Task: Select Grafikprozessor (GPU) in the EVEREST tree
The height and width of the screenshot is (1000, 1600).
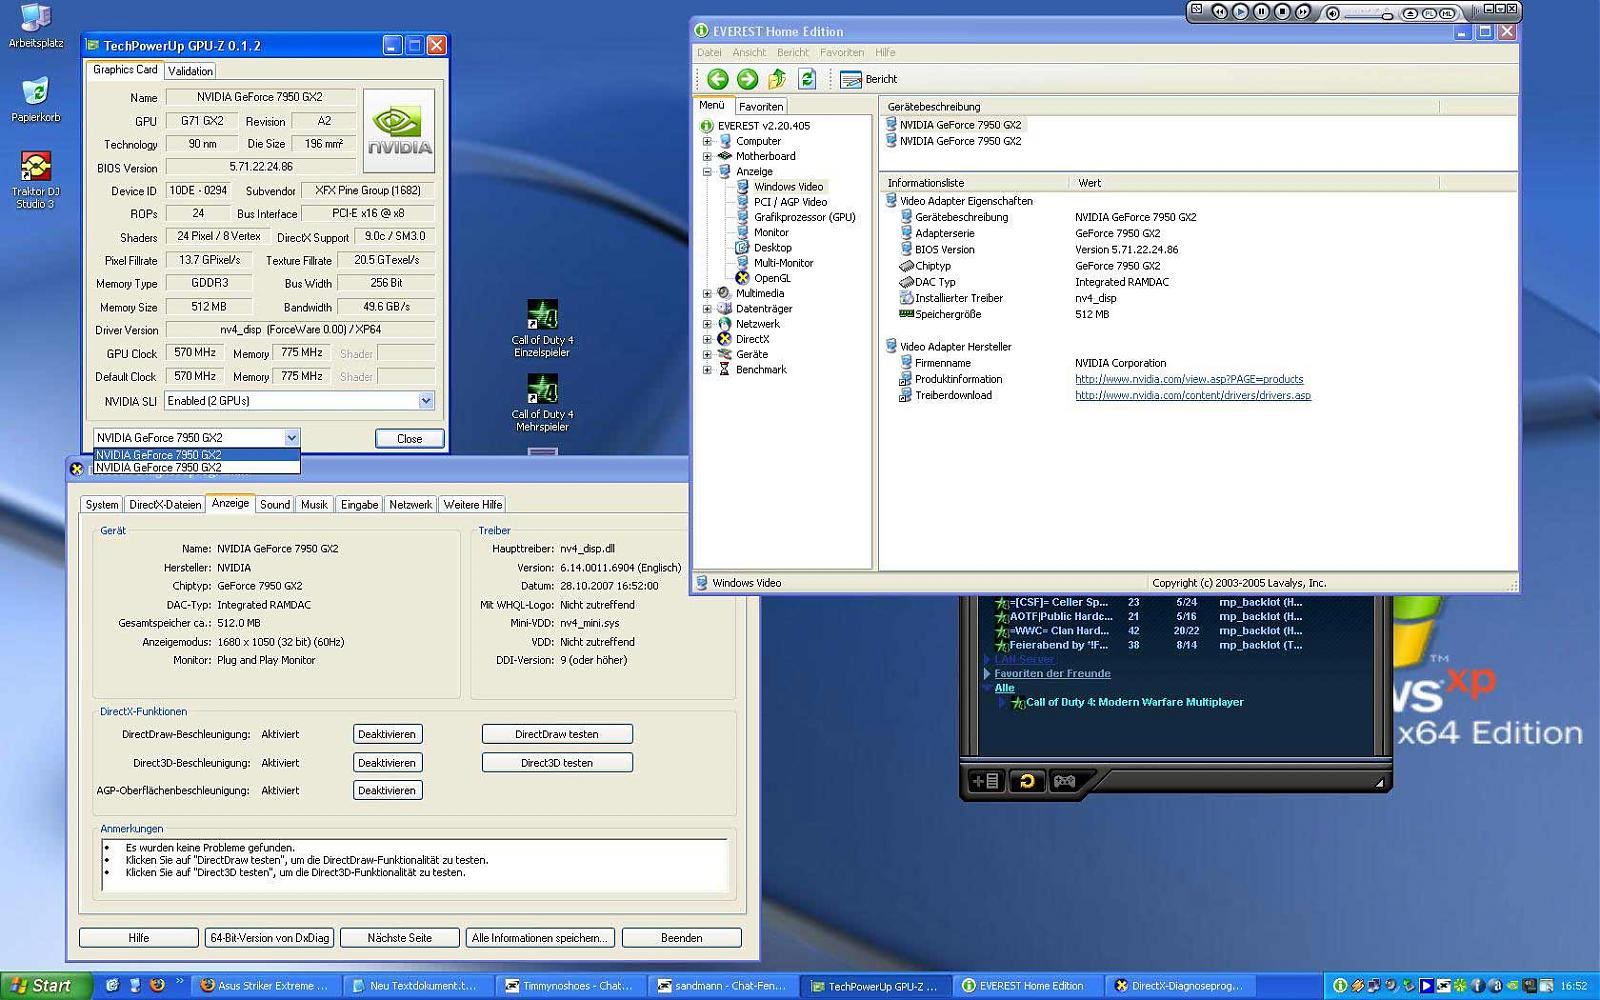Action: point(804,217)
